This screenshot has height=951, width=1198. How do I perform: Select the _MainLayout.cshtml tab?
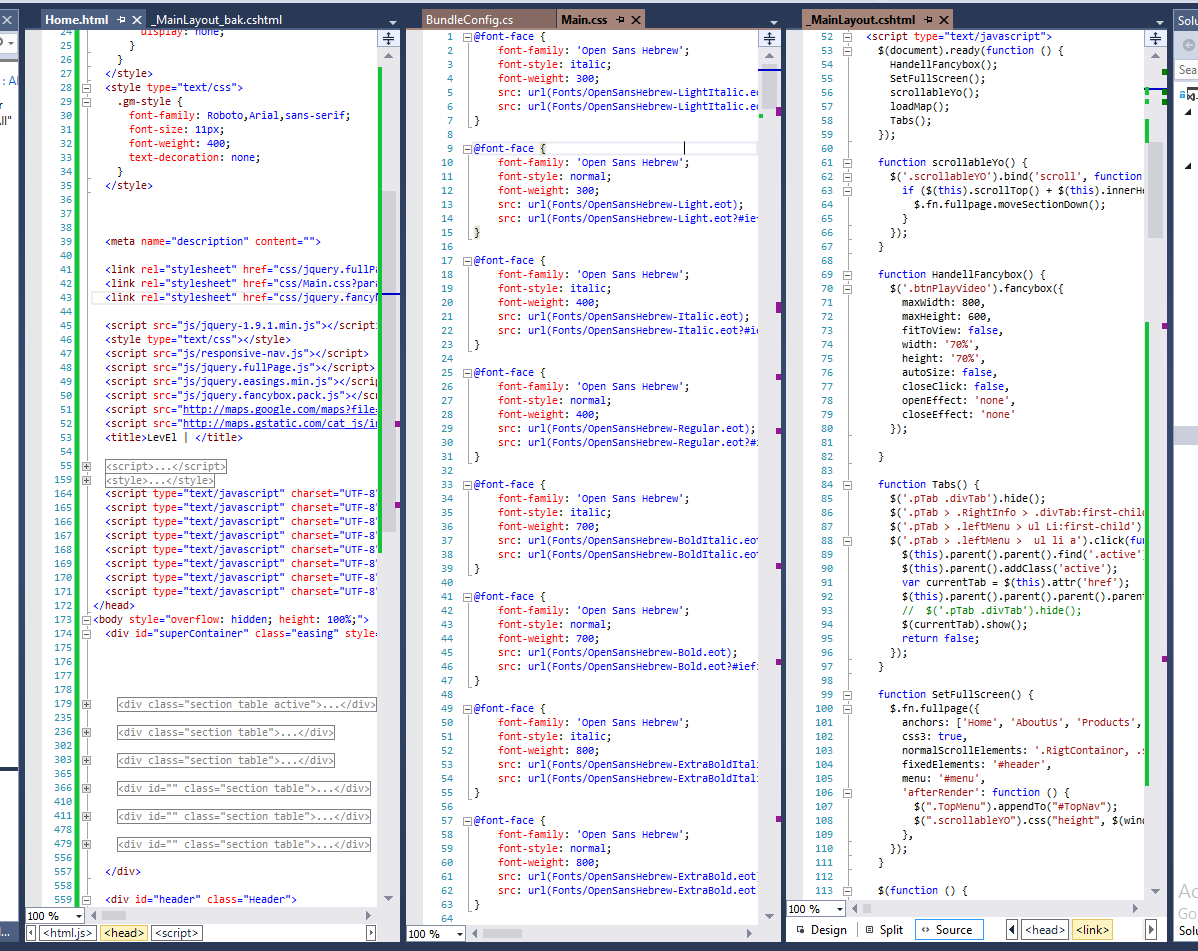[x=862, y=20]
